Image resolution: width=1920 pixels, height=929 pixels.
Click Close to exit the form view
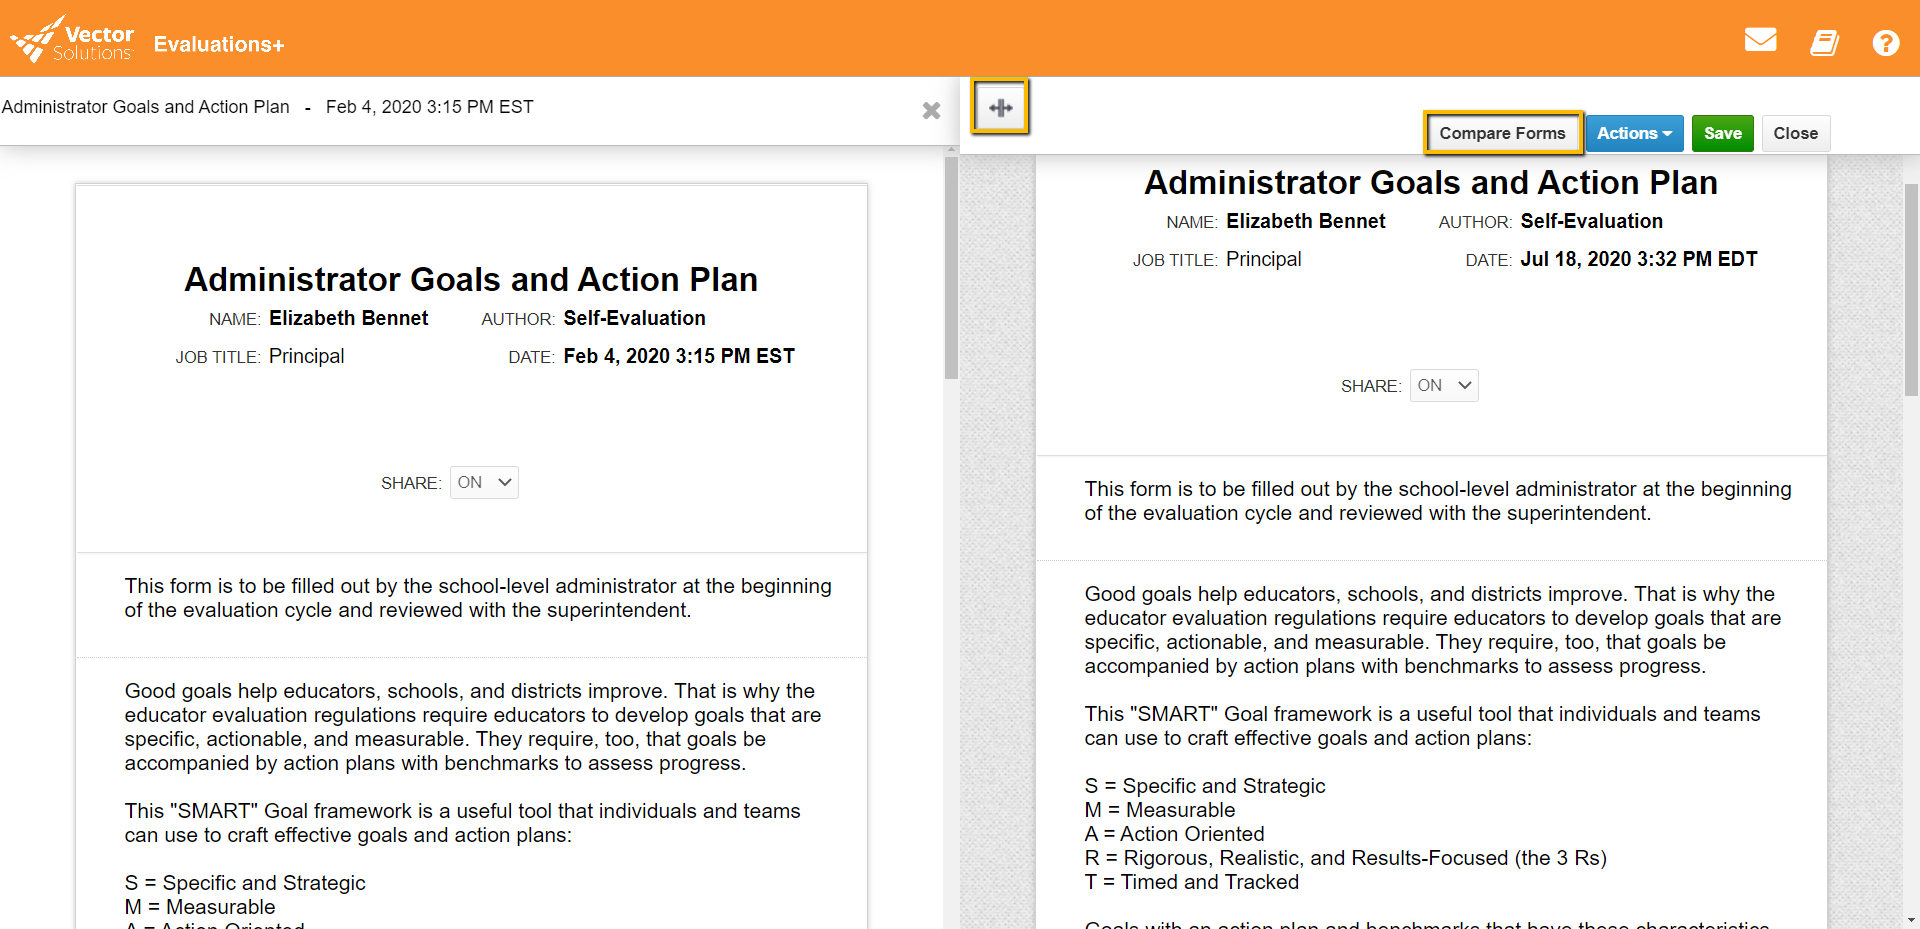[x=1795, y=133]
